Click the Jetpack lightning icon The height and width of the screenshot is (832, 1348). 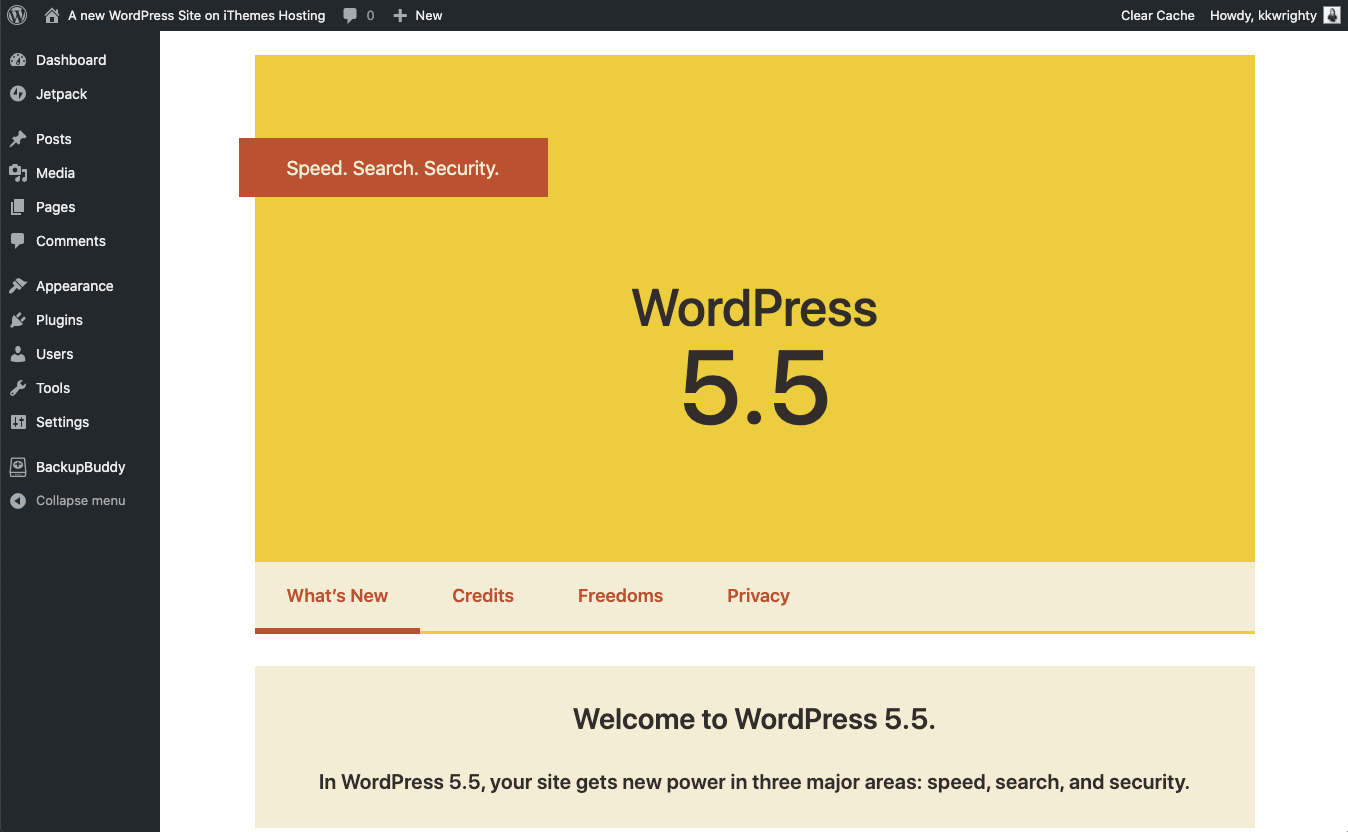click(x=18, y=94)
